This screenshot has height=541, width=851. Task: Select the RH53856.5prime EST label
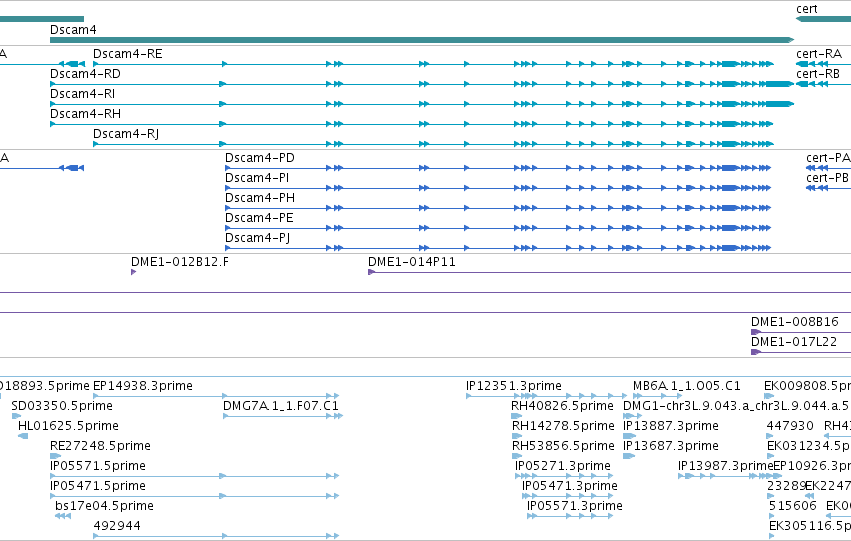coord(563,446)
